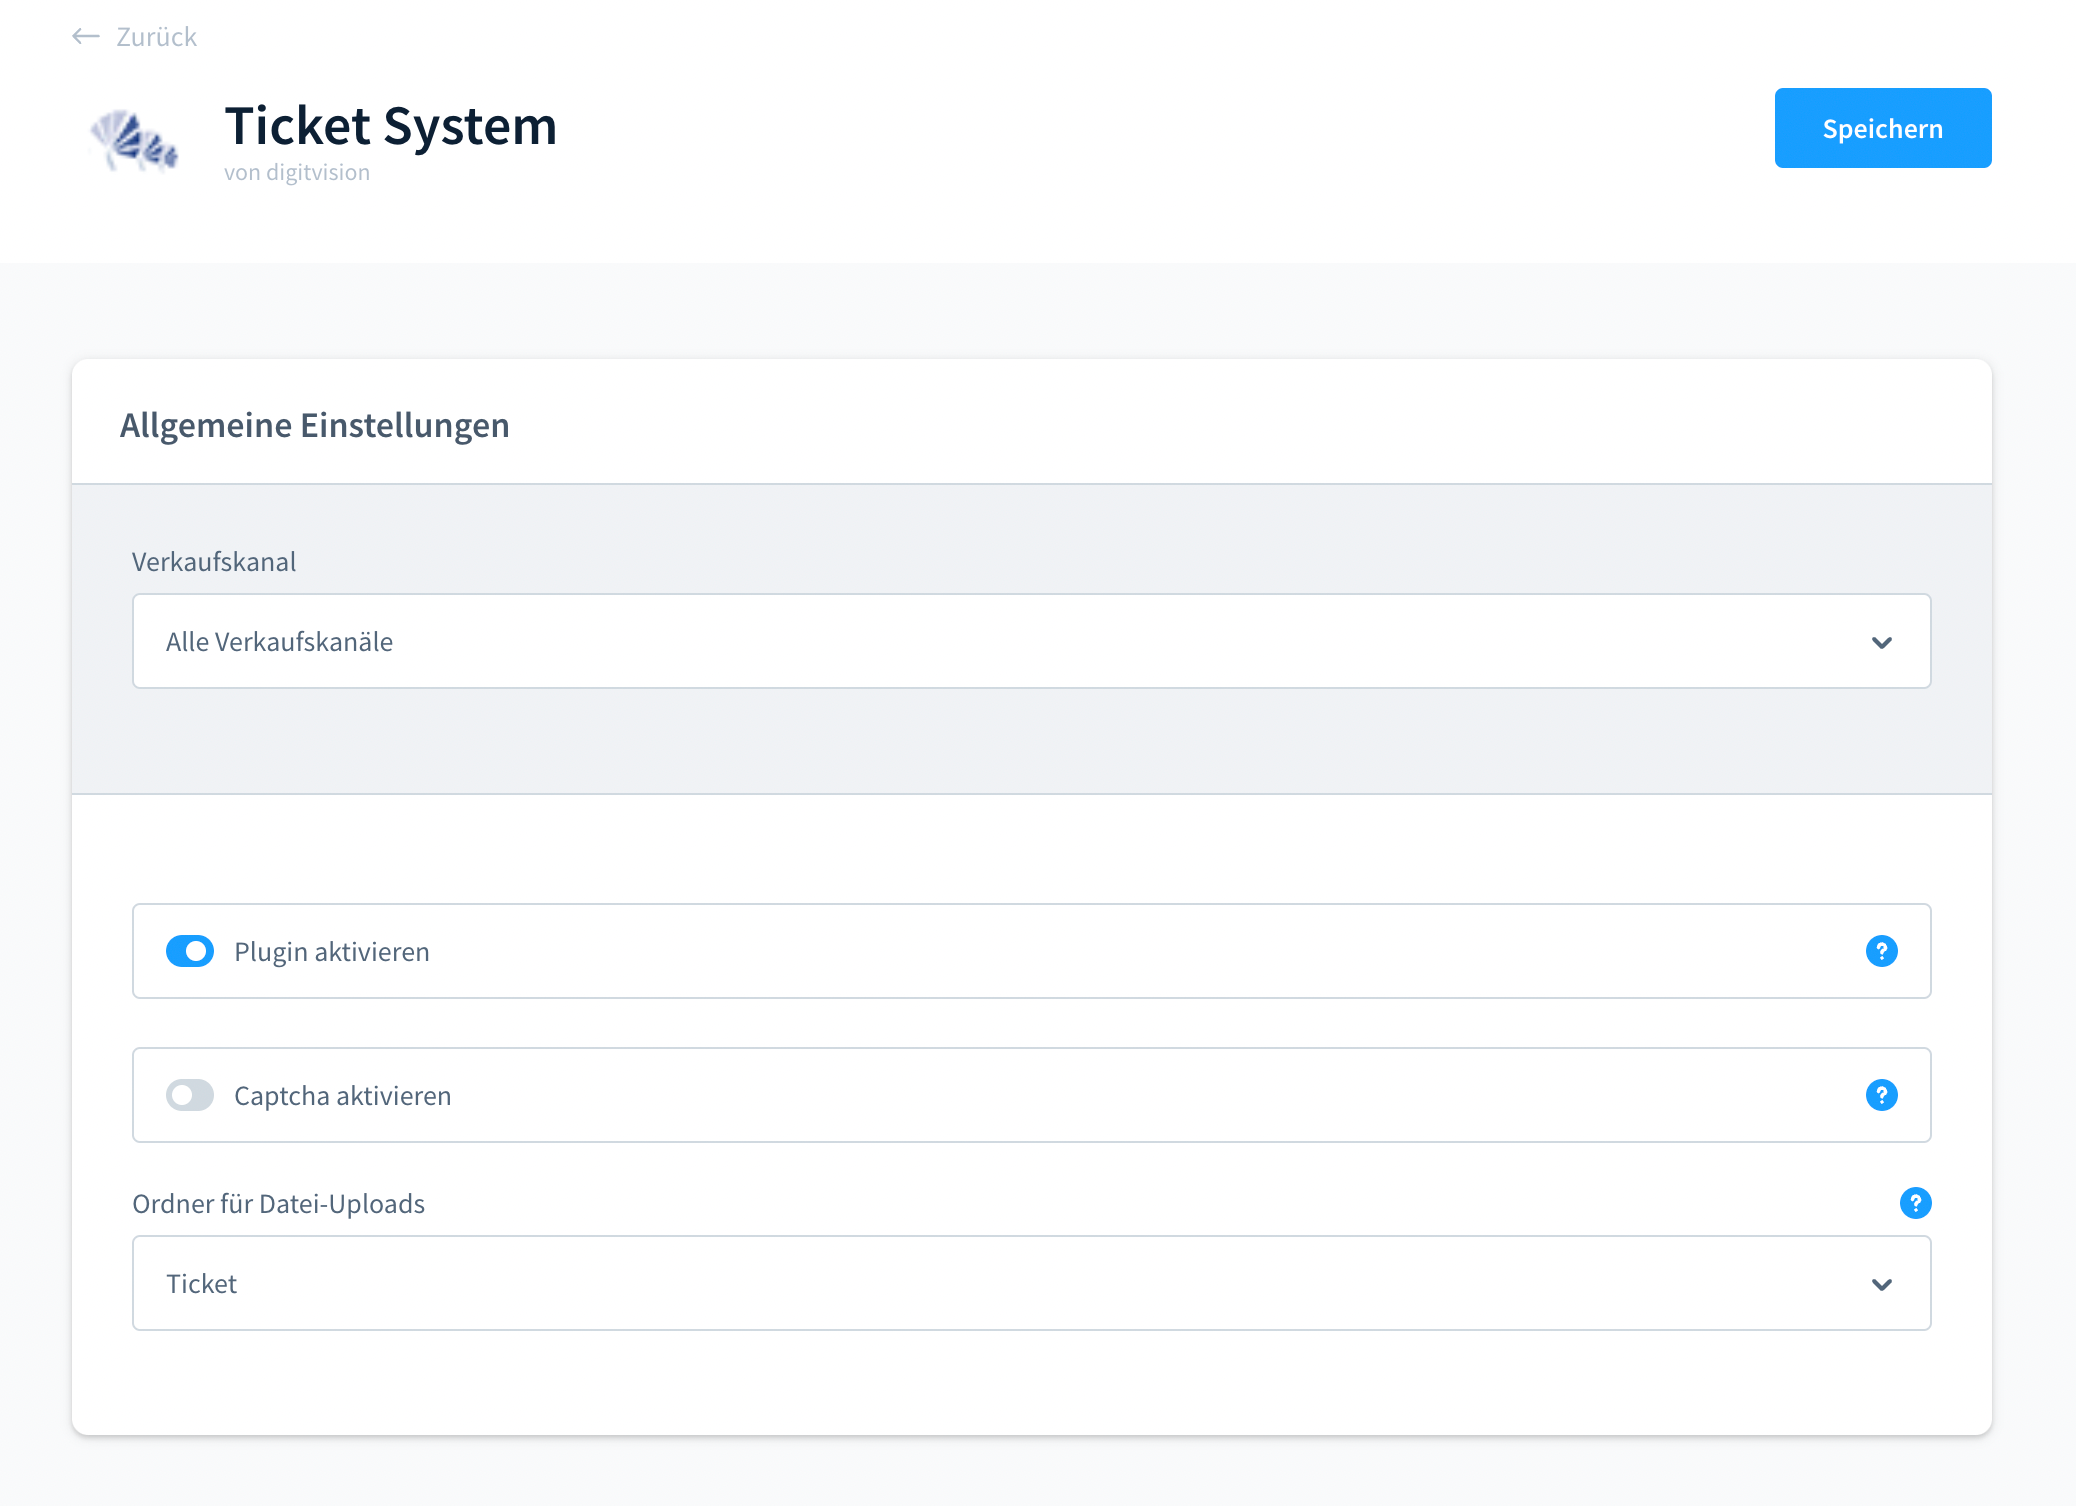
Task: Disable the Plugin aktivieren toggle
Action: tap(190, 951)
